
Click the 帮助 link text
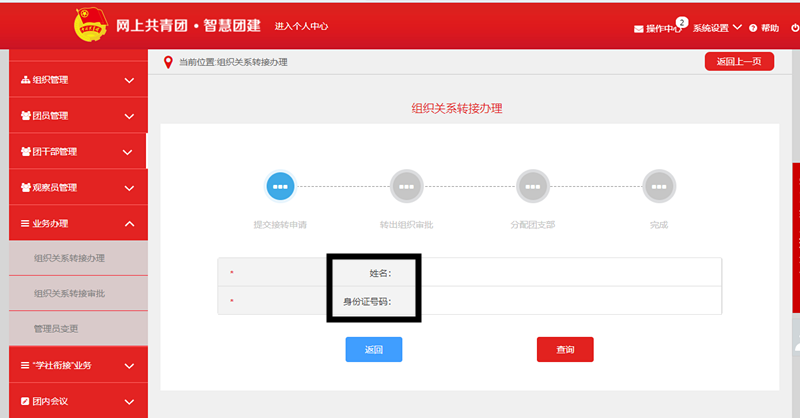point(770,28)
